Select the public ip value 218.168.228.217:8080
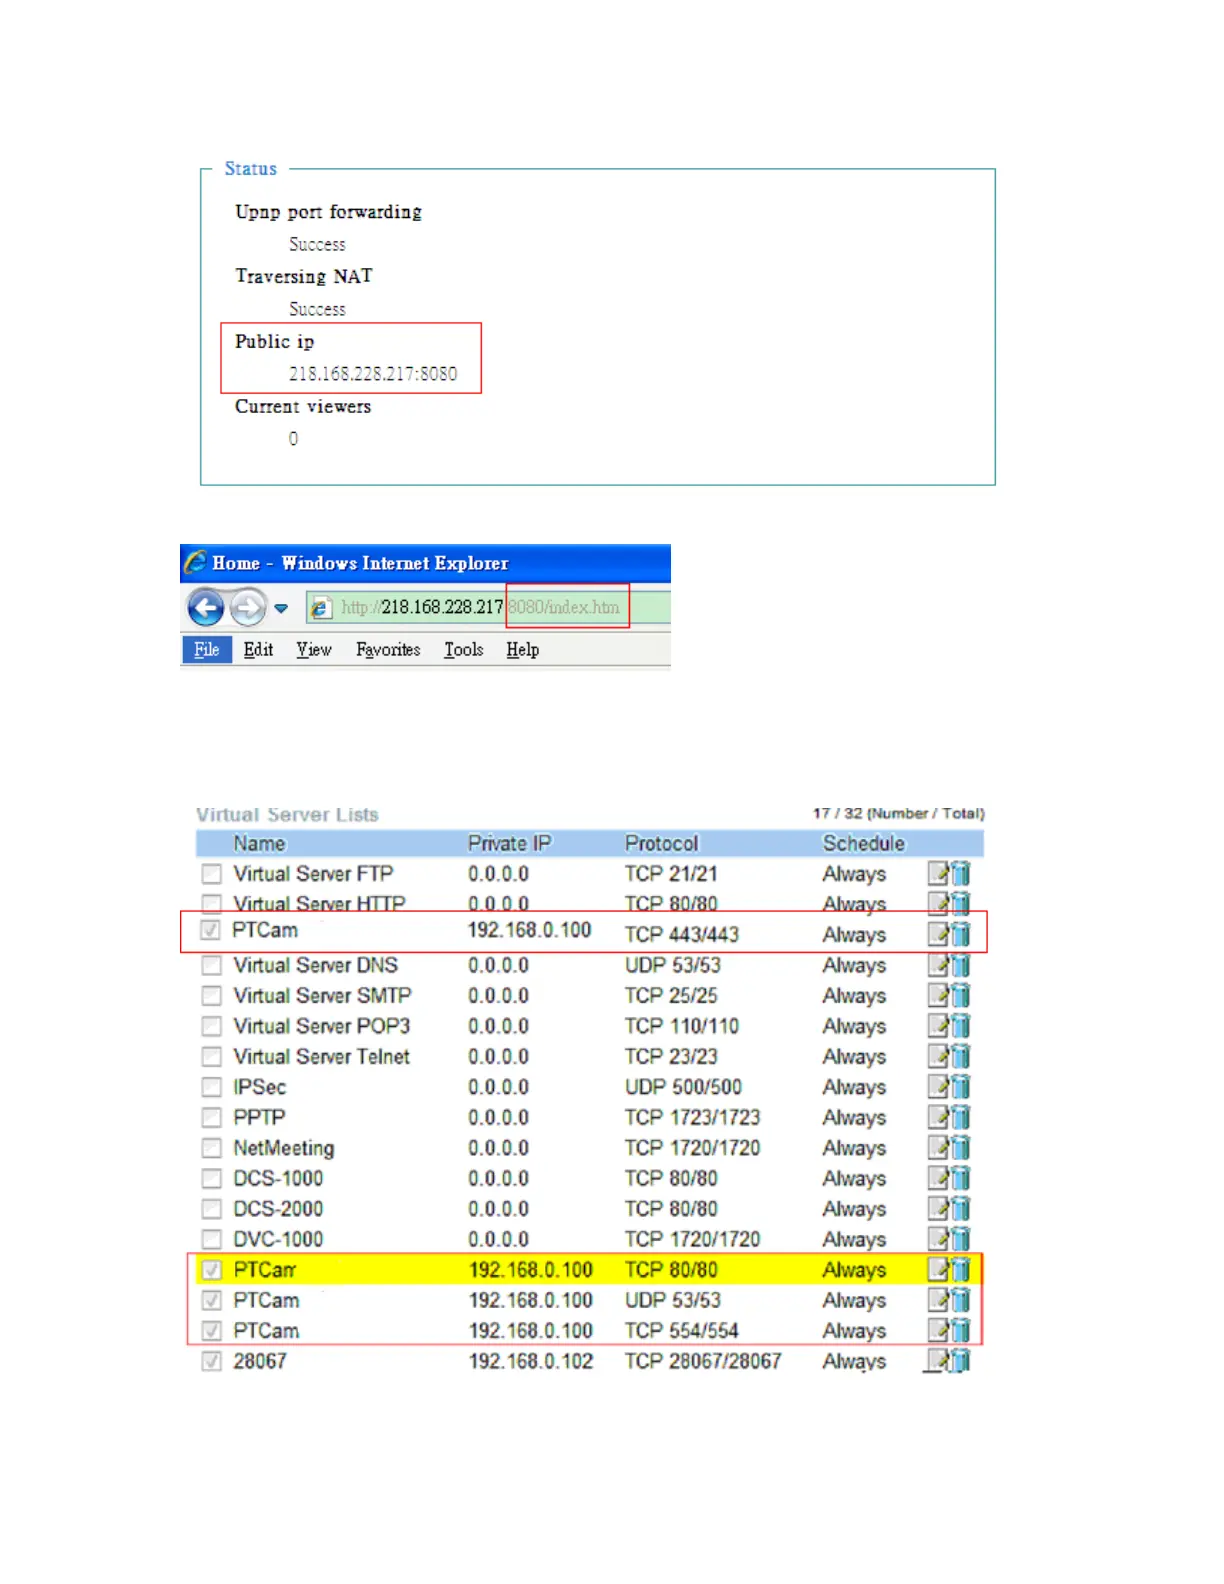The image size is (1224, 1584). [x=373, y=374]
